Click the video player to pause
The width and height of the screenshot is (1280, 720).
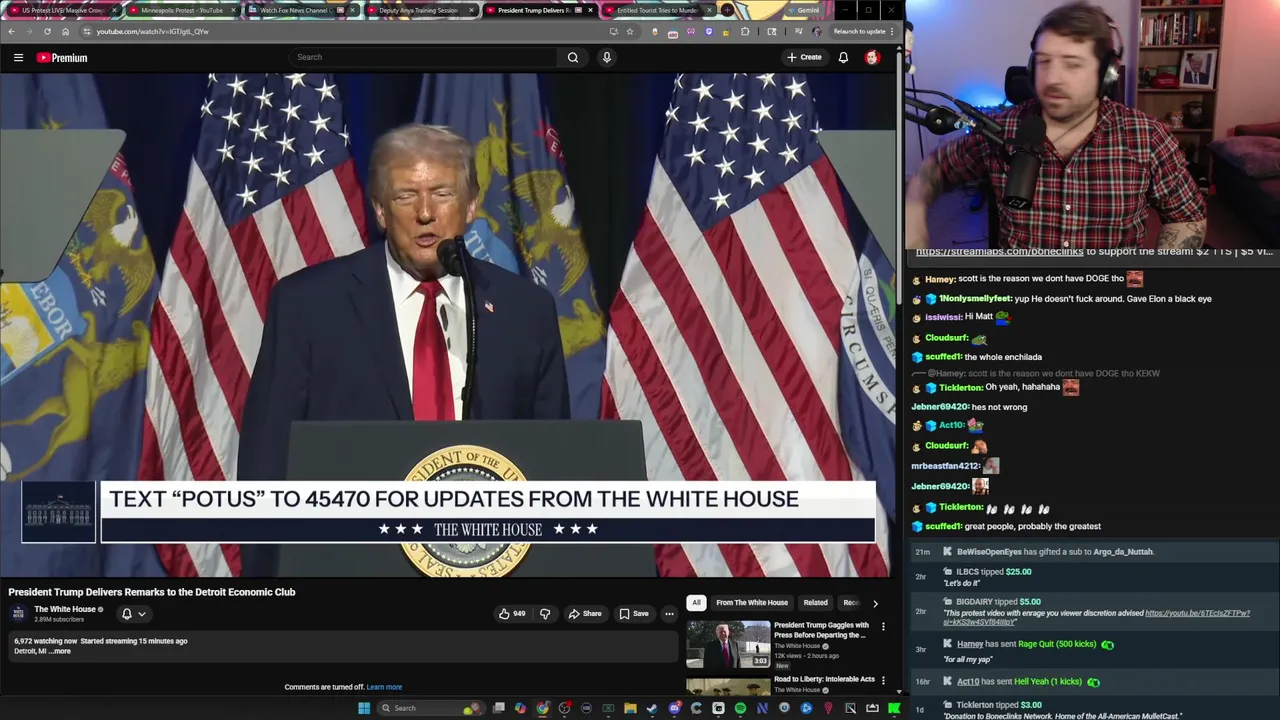448,325
